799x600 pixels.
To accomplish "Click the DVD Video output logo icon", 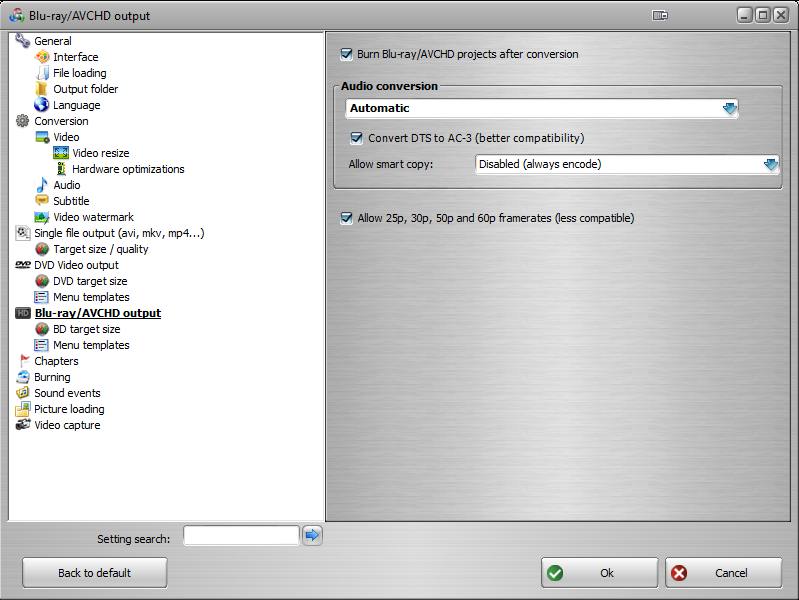I will click(x=22, y=265).
